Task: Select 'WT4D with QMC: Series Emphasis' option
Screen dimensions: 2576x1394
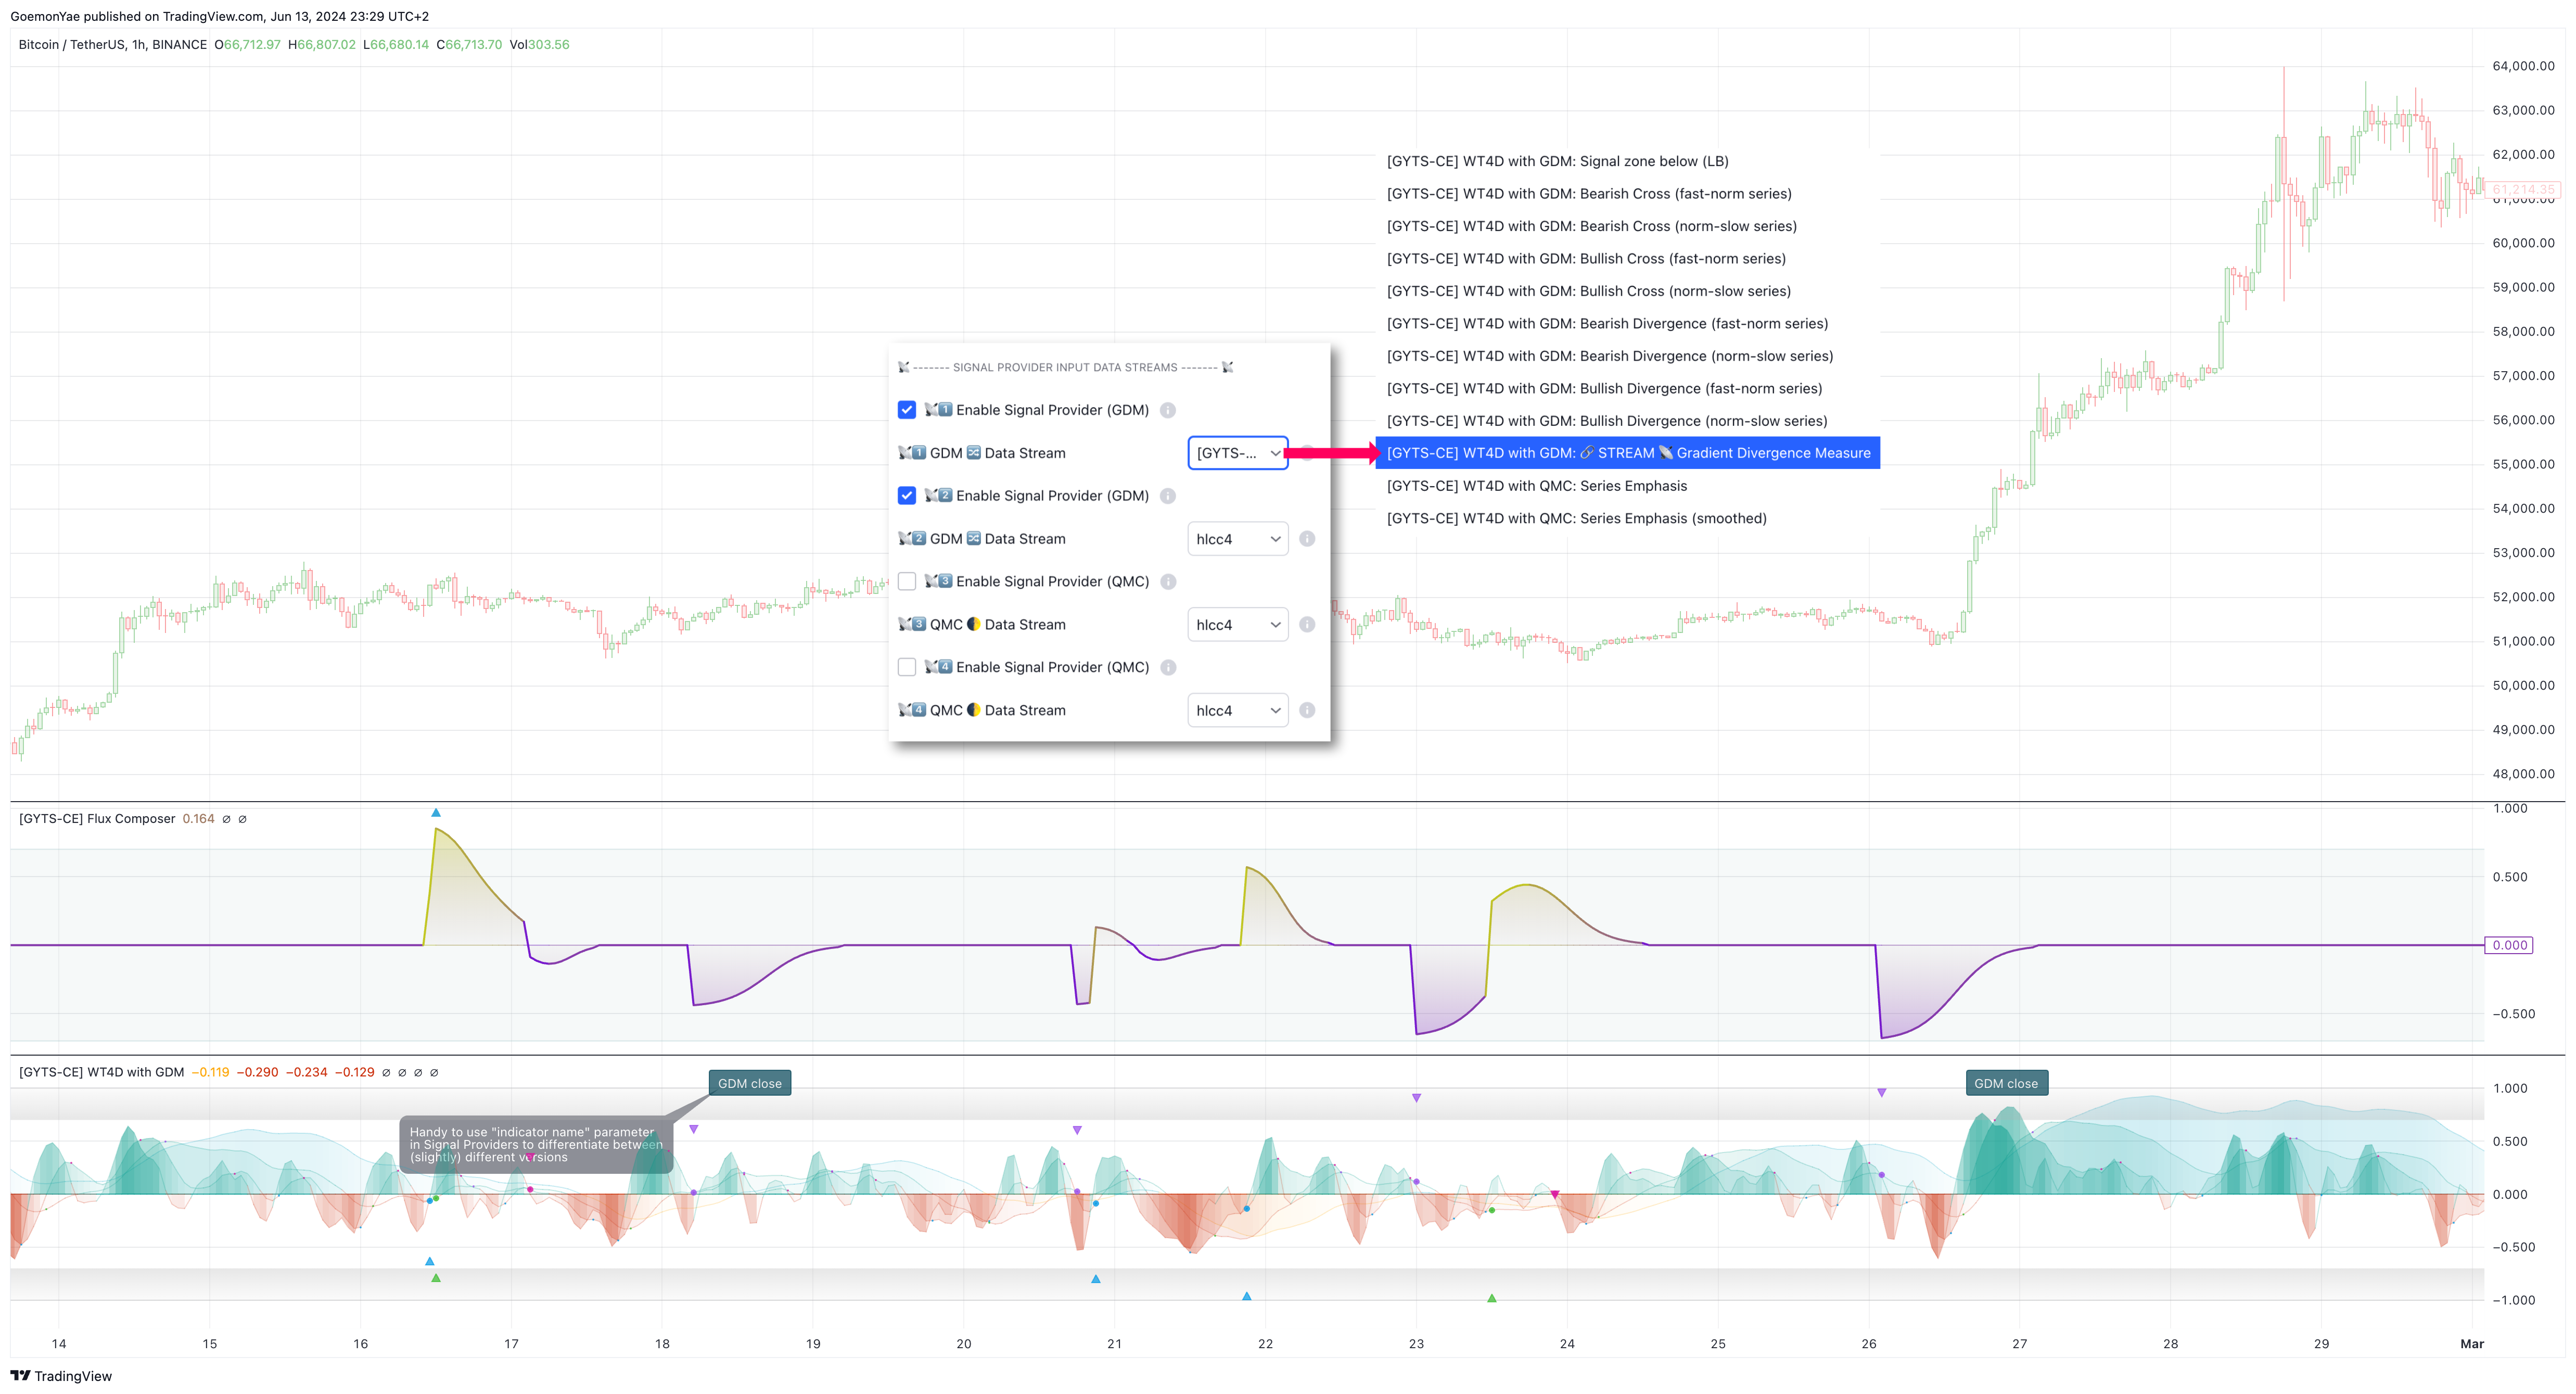Action: (x=1628, y=486)
